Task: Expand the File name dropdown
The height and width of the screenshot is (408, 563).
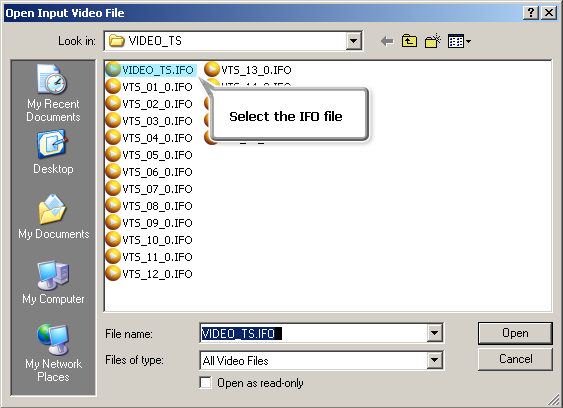Action: click(434, 333)
